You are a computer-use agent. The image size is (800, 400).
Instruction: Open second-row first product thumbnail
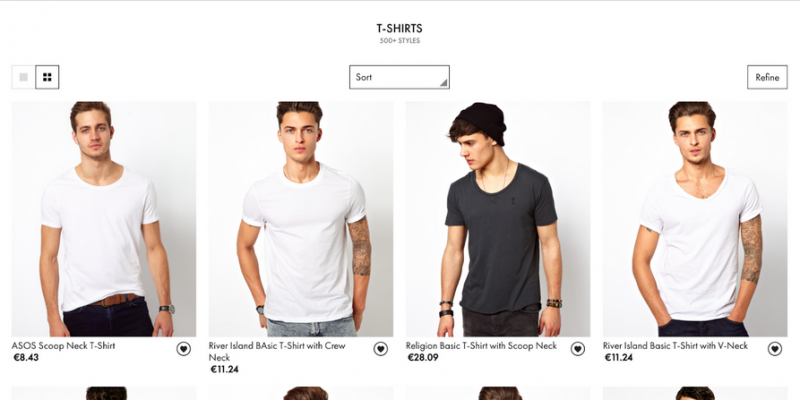(x=104, y=393)
